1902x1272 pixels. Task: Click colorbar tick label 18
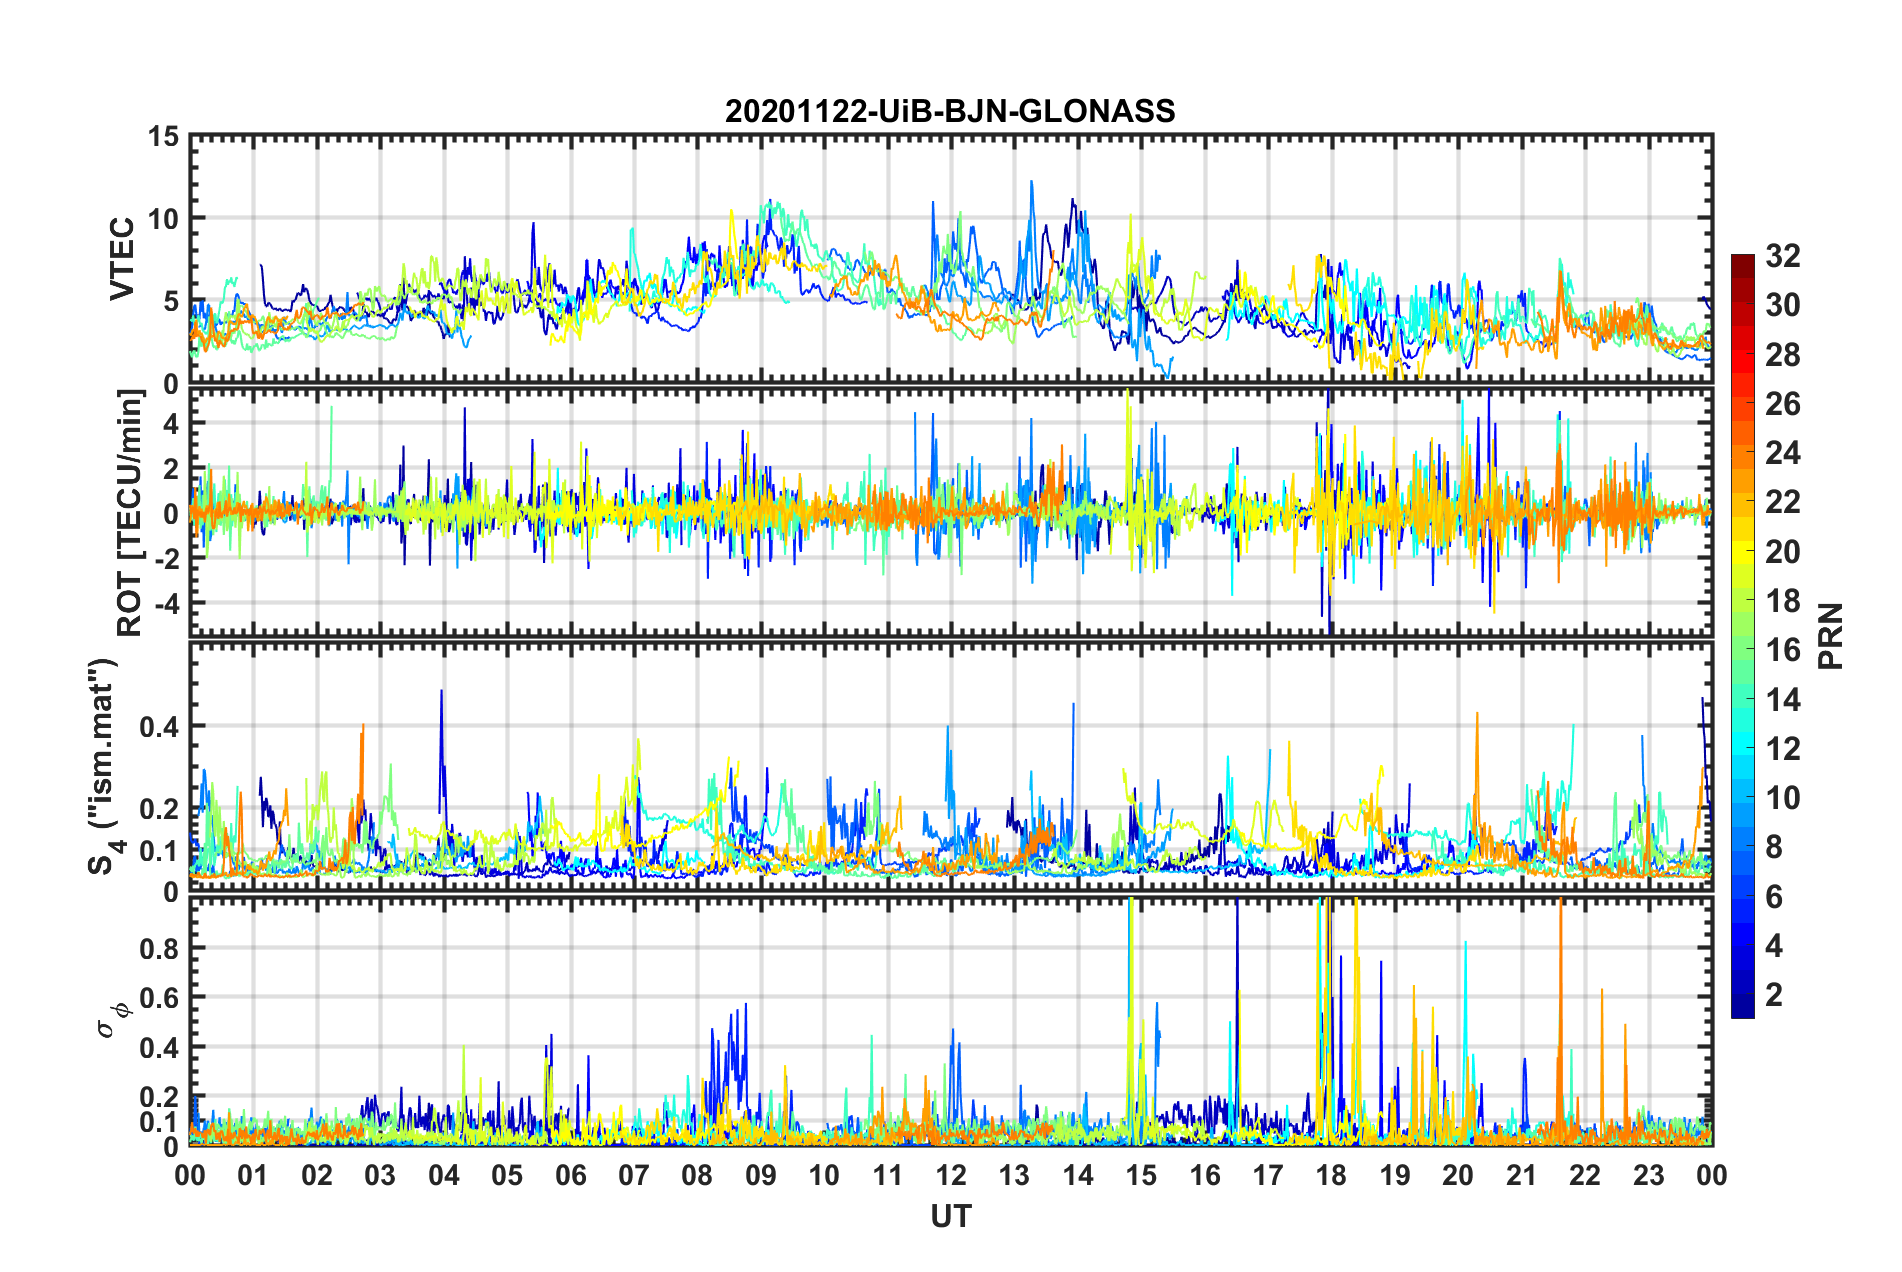pos(1782,601)
